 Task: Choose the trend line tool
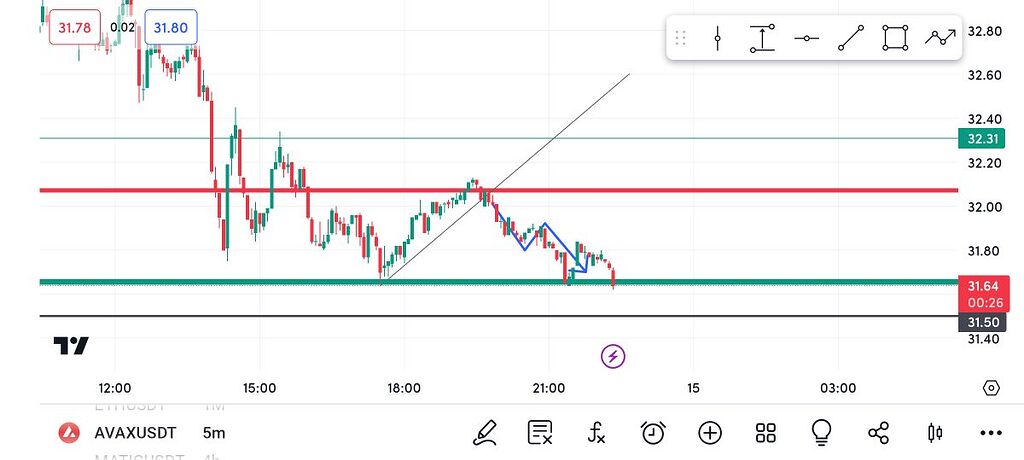click(850, 39)
